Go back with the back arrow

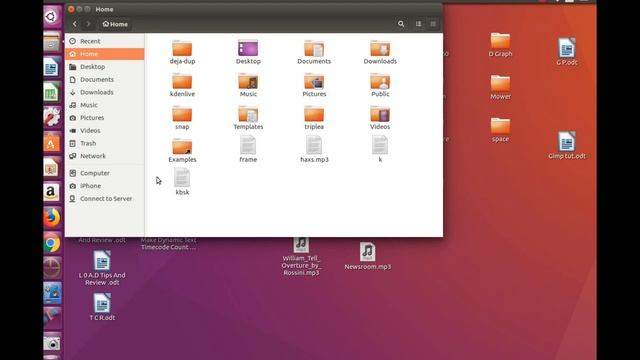tap(75, 24)
